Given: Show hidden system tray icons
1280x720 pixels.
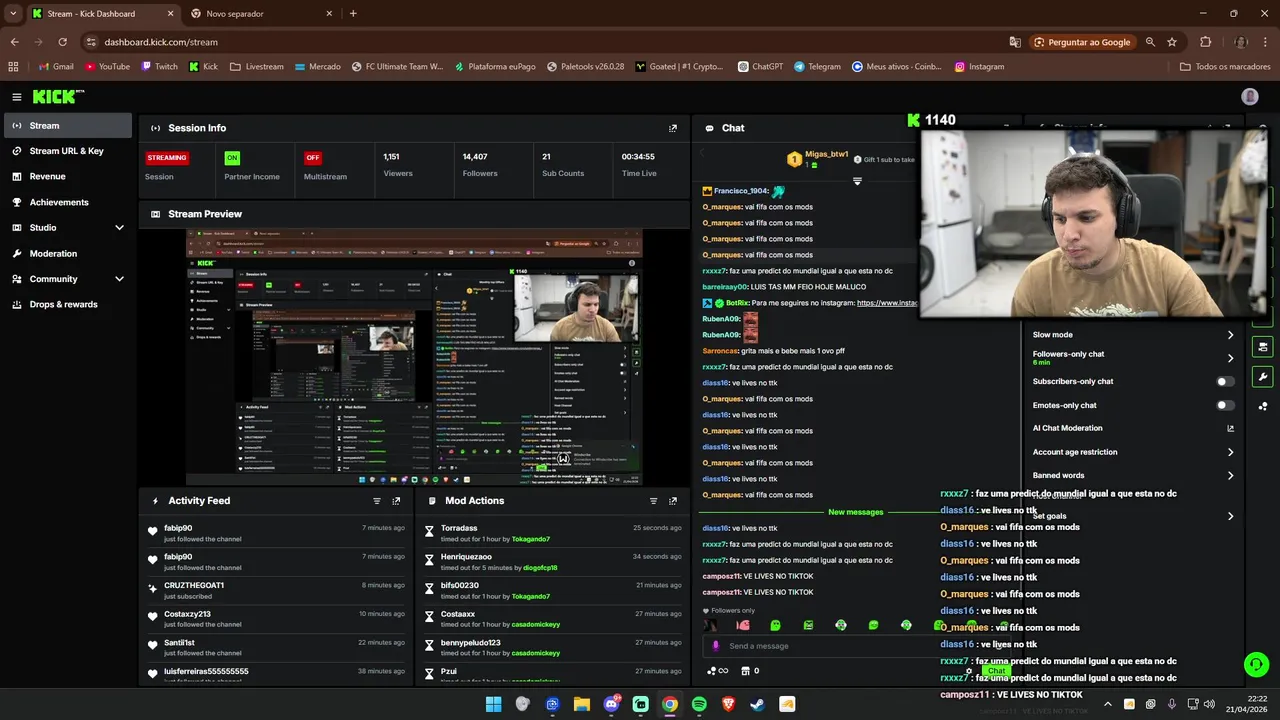Looking at the screenshot, I should pos(1107,704).
